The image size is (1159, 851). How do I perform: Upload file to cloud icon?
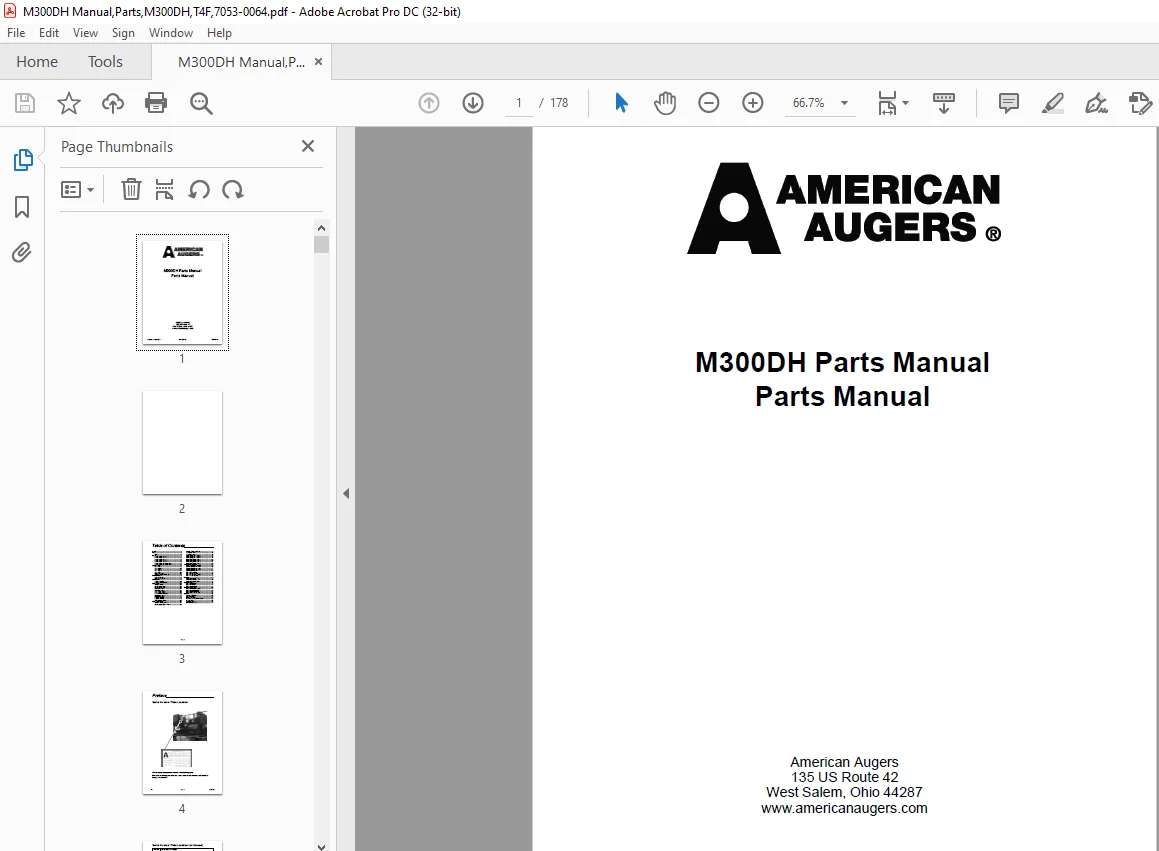click(112, 103)
